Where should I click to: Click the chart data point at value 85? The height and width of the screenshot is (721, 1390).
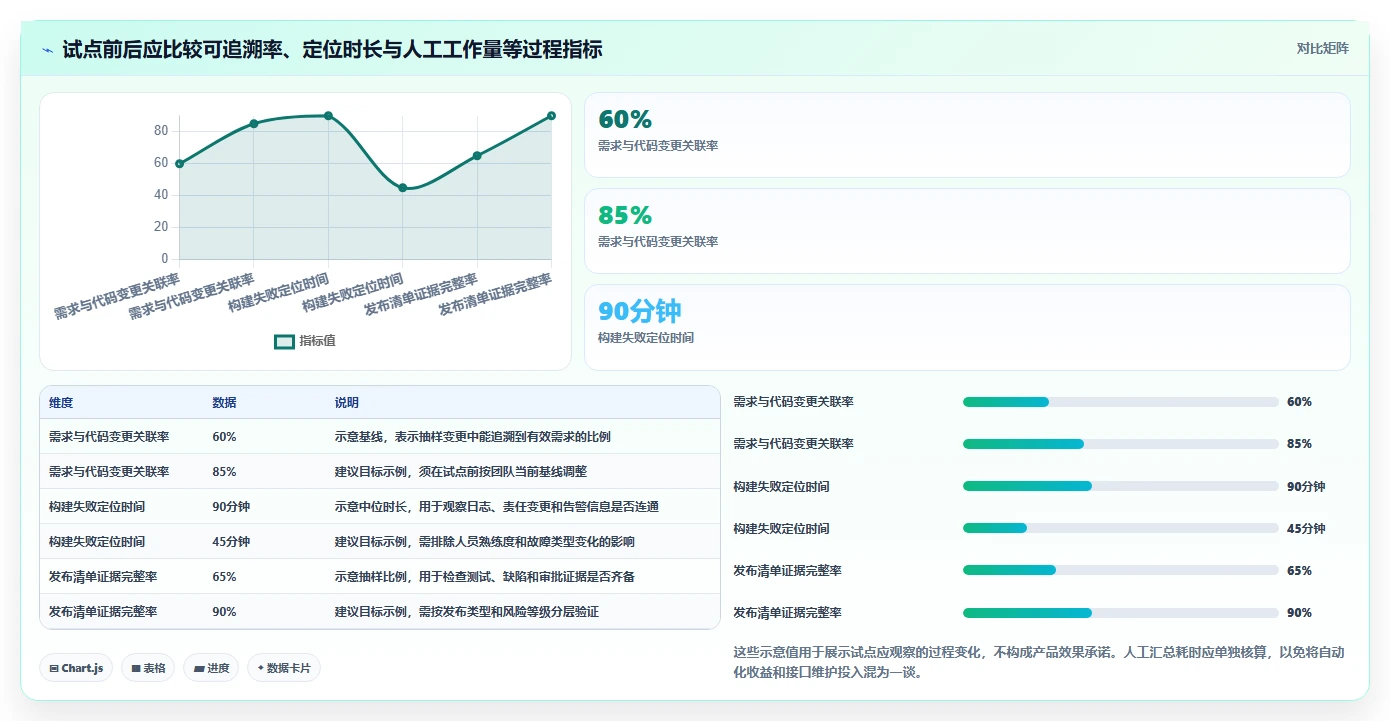[x=254, y=123]
